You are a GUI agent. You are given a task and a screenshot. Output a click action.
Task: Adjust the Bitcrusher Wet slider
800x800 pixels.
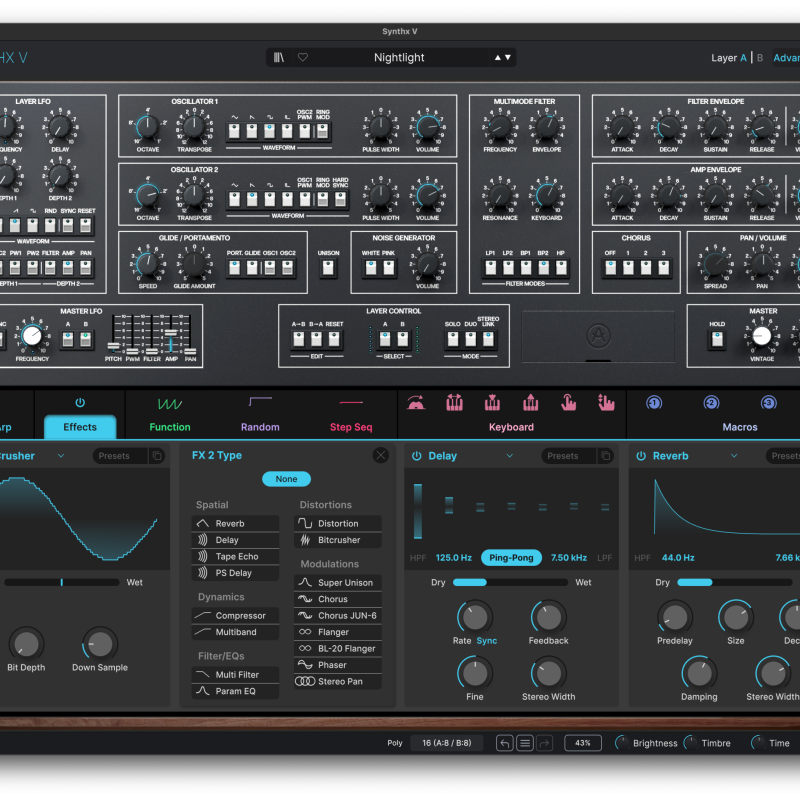62,582
